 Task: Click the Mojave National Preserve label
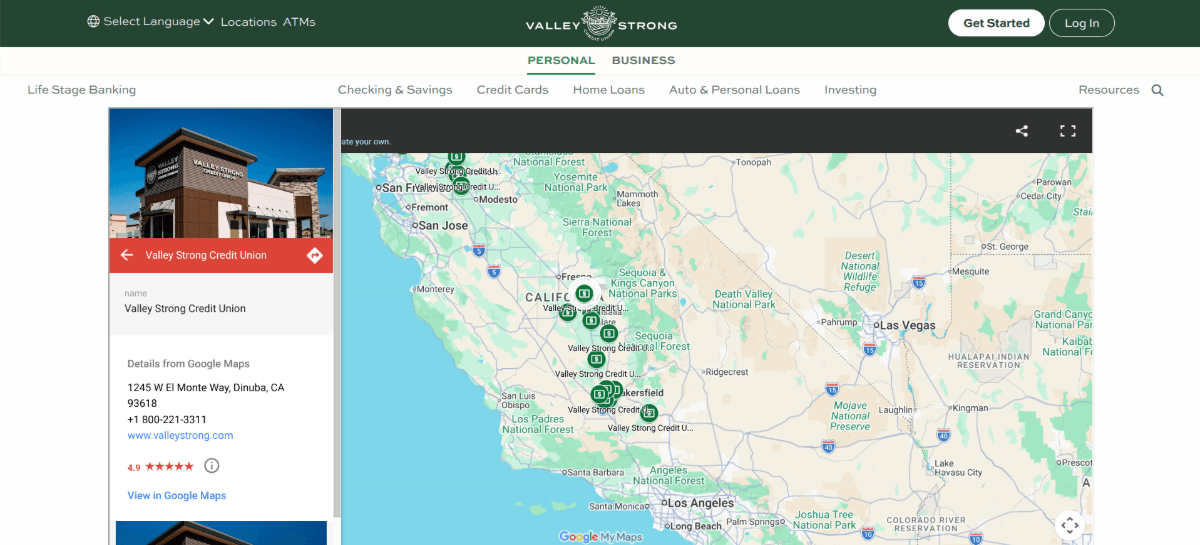click(851, 415)
